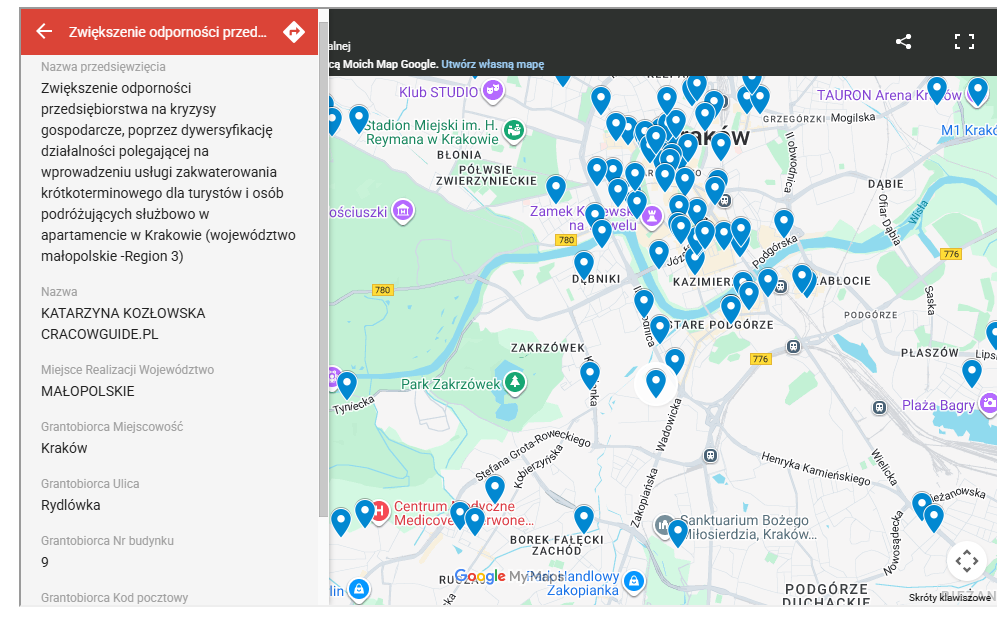The width and height of the screenshot is (997, 617).
Task: Click the back arrow in the red header
Action: click(44, 32)
